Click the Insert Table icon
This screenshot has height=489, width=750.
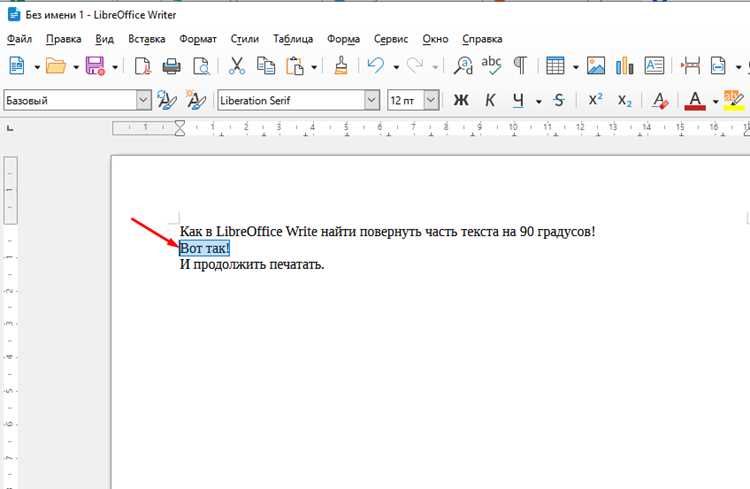[555, 66]
